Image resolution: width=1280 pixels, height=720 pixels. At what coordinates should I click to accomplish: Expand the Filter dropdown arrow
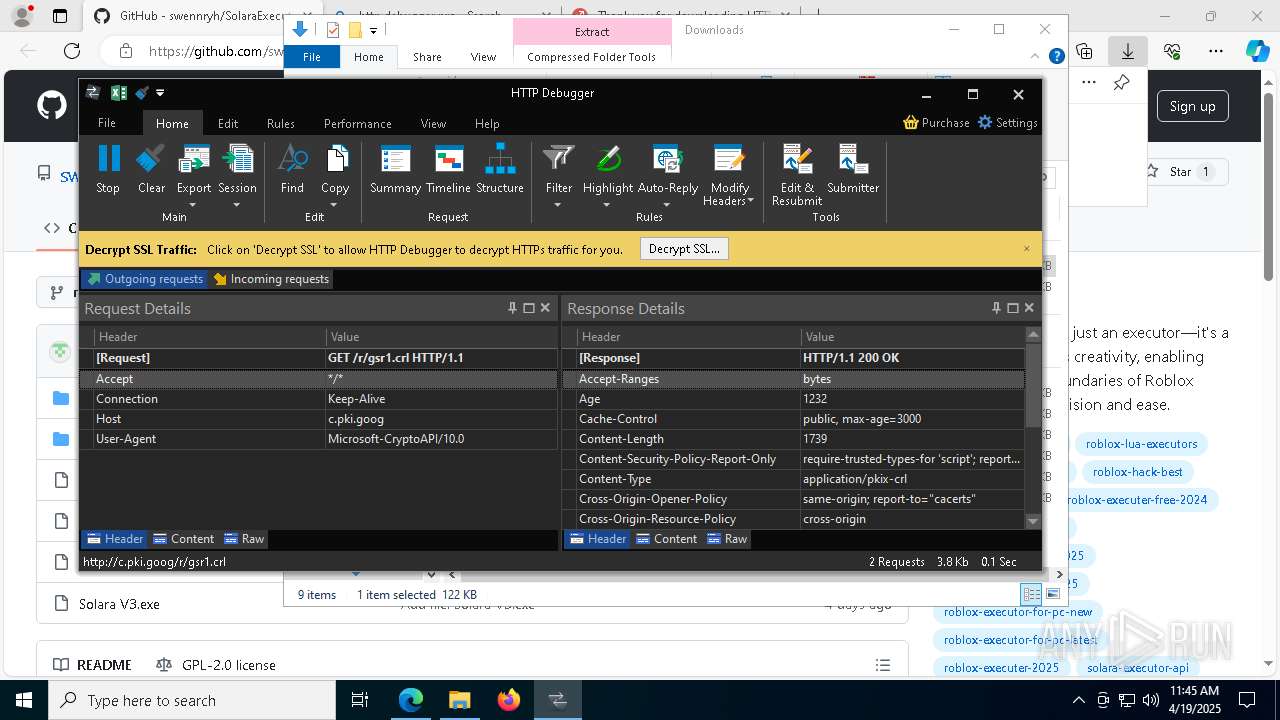tap(558, 205)
